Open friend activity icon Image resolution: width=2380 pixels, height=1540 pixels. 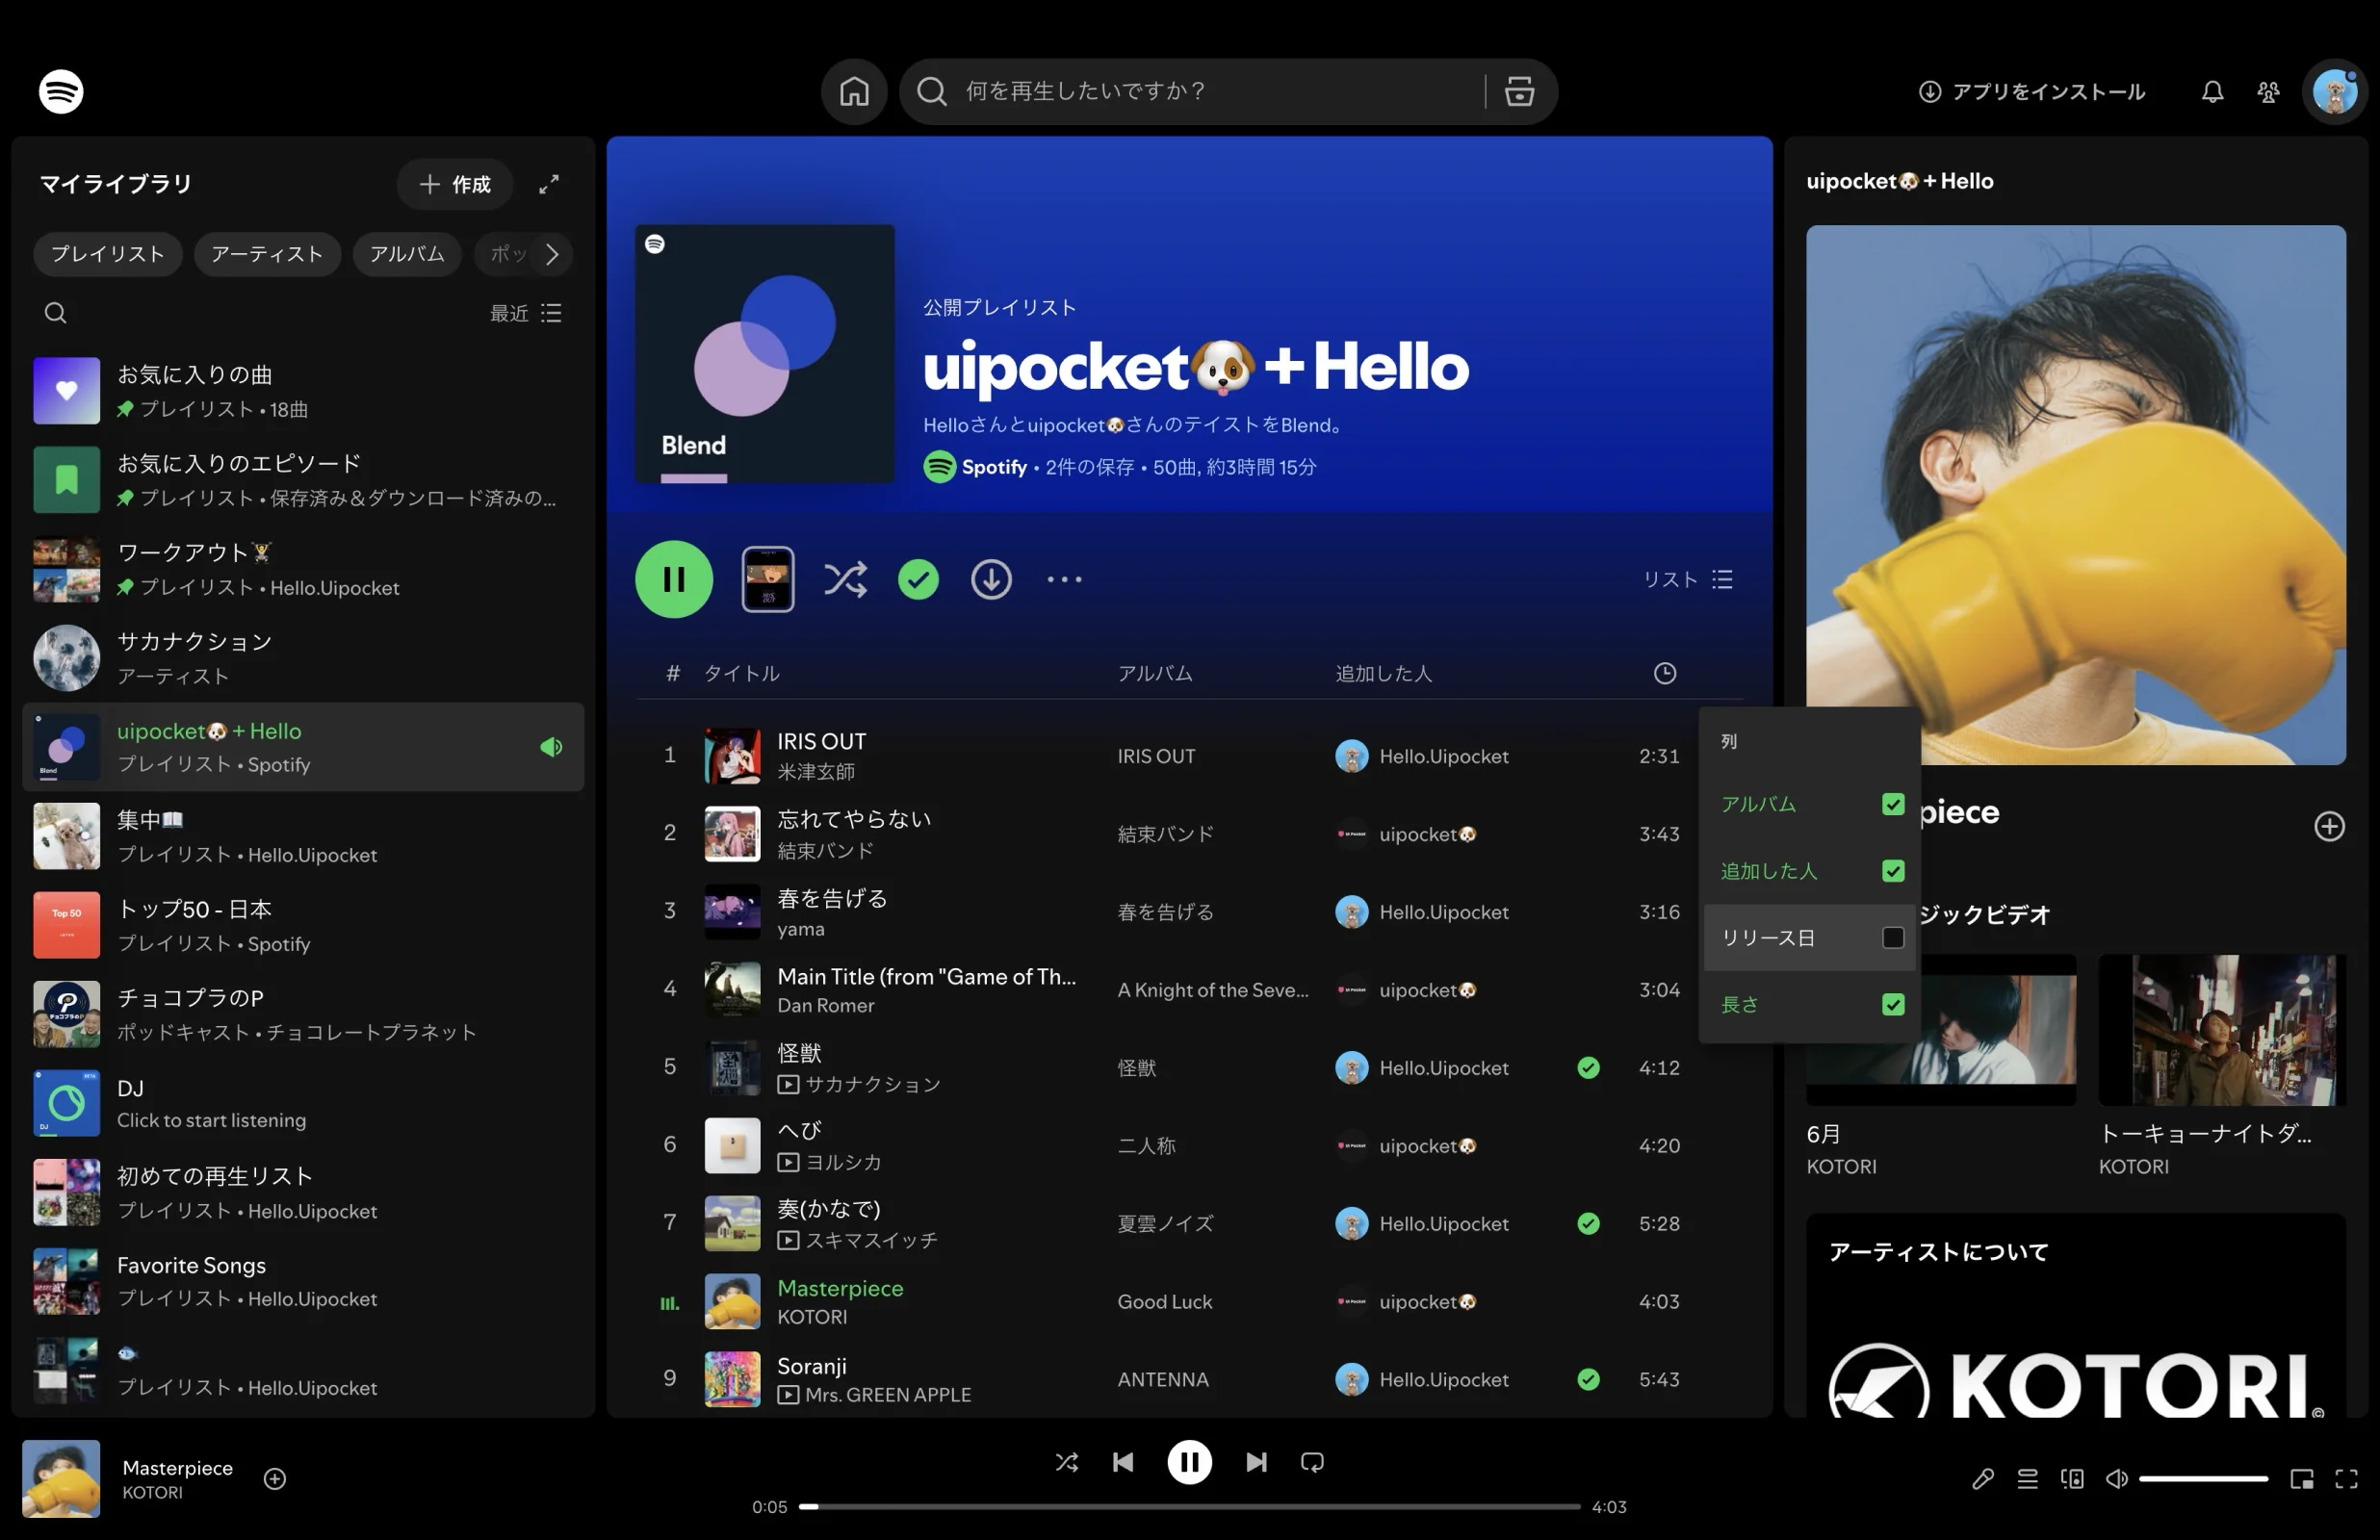coord(2268,92)
